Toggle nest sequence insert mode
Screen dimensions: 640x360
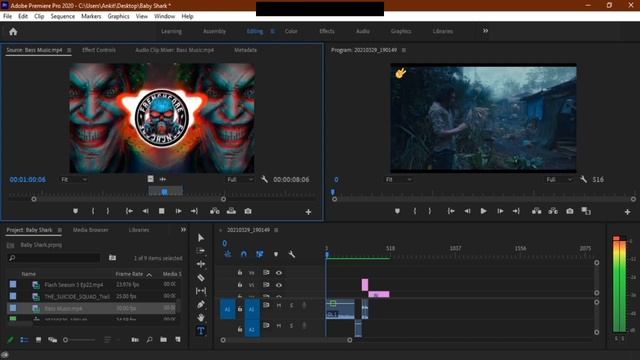pos(228,254)
